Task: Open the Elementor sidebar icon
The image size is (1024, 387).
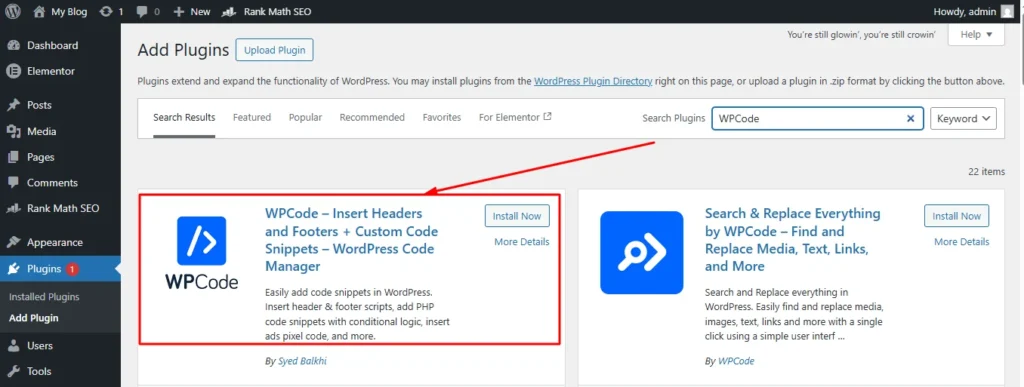Action: click(13, 71)
